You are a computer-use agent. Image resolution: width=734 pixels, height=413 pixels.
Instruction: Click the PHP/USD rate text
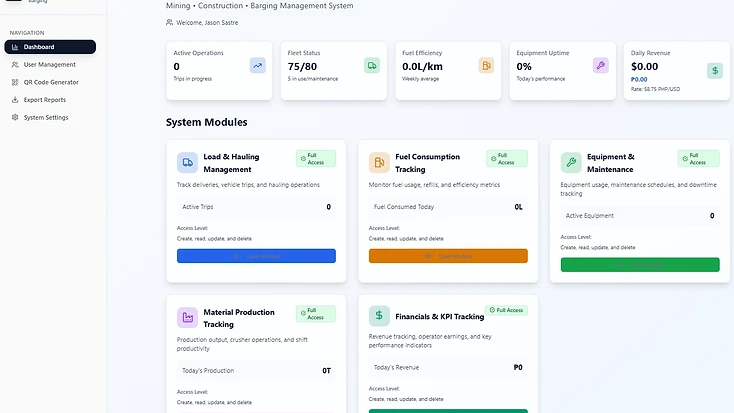tap(655, 89)
